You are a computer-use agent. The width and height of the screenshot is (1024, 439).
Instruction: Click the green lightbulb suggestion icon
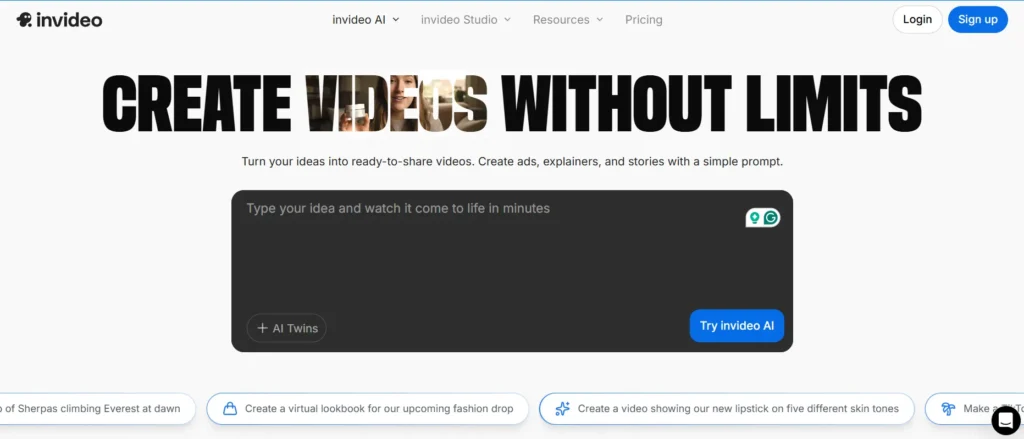pos(755,218)
